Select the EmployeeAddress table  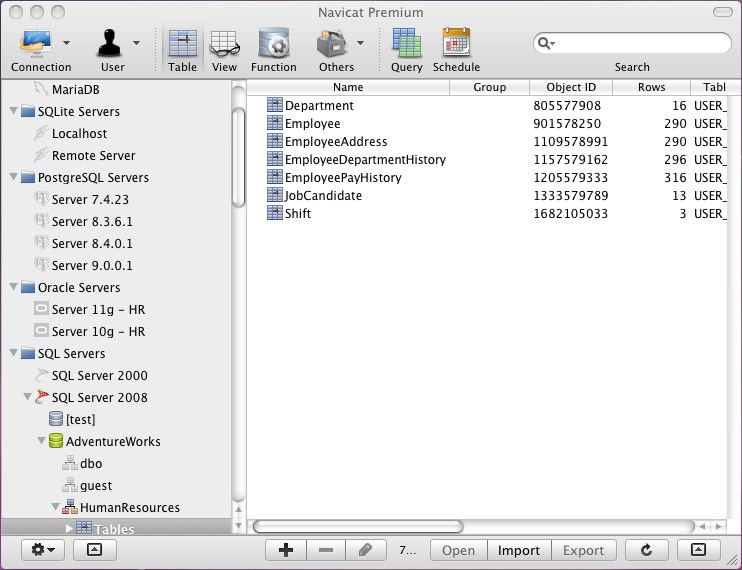[x=336, y=141]
